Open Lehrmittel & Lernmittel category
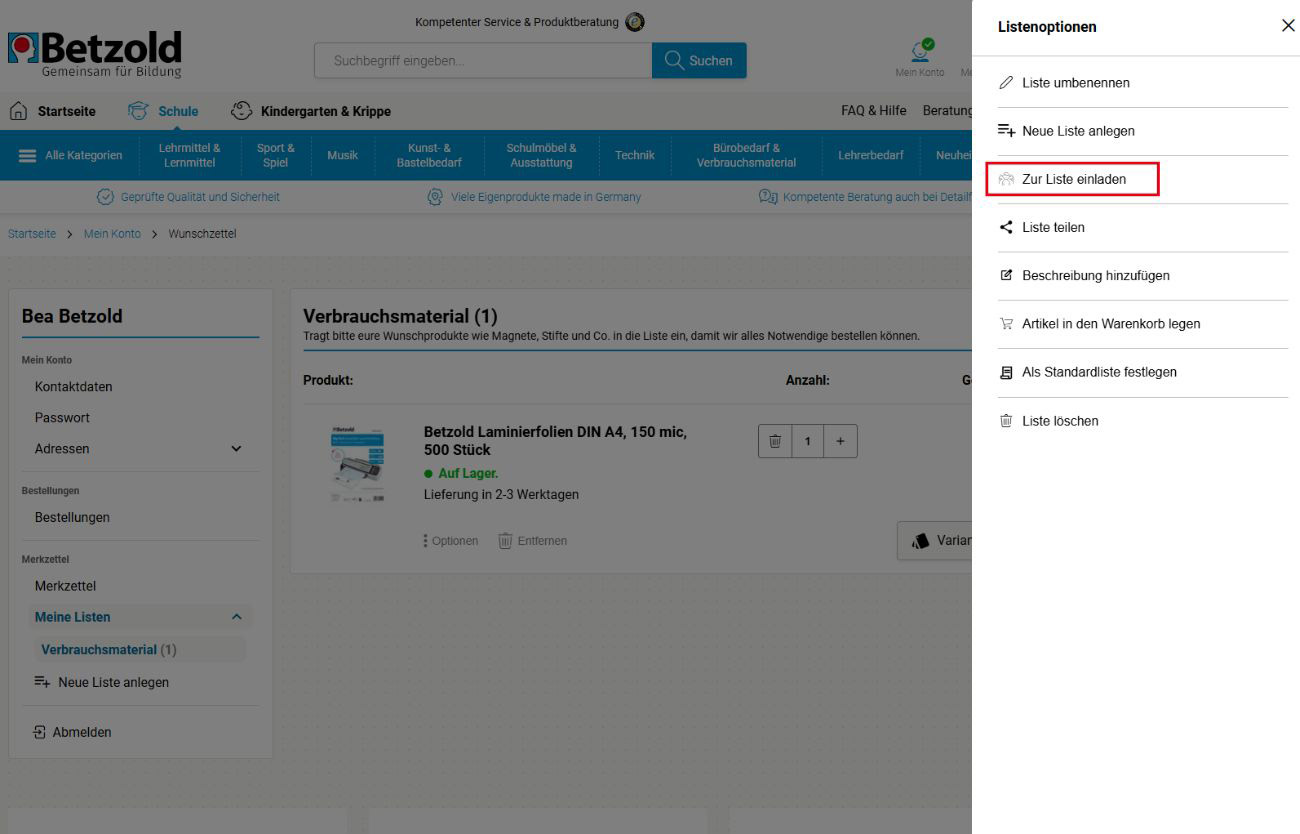This screenshot has height=834, width=1300. (189, 155)
